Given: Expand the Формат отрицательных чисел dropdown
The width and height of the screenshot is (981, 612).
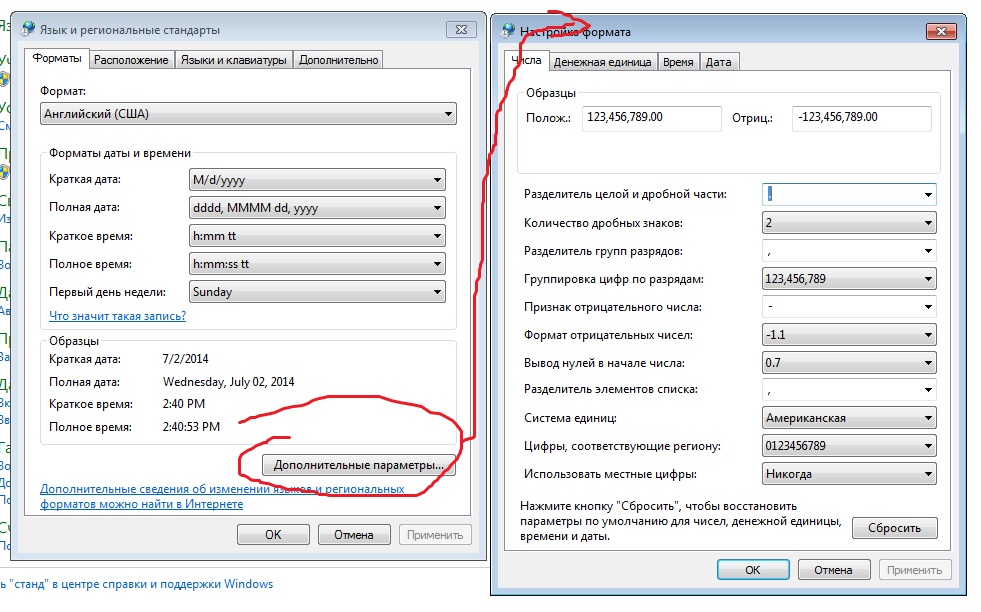Looking at the screenshot, I should coord(849,335).
